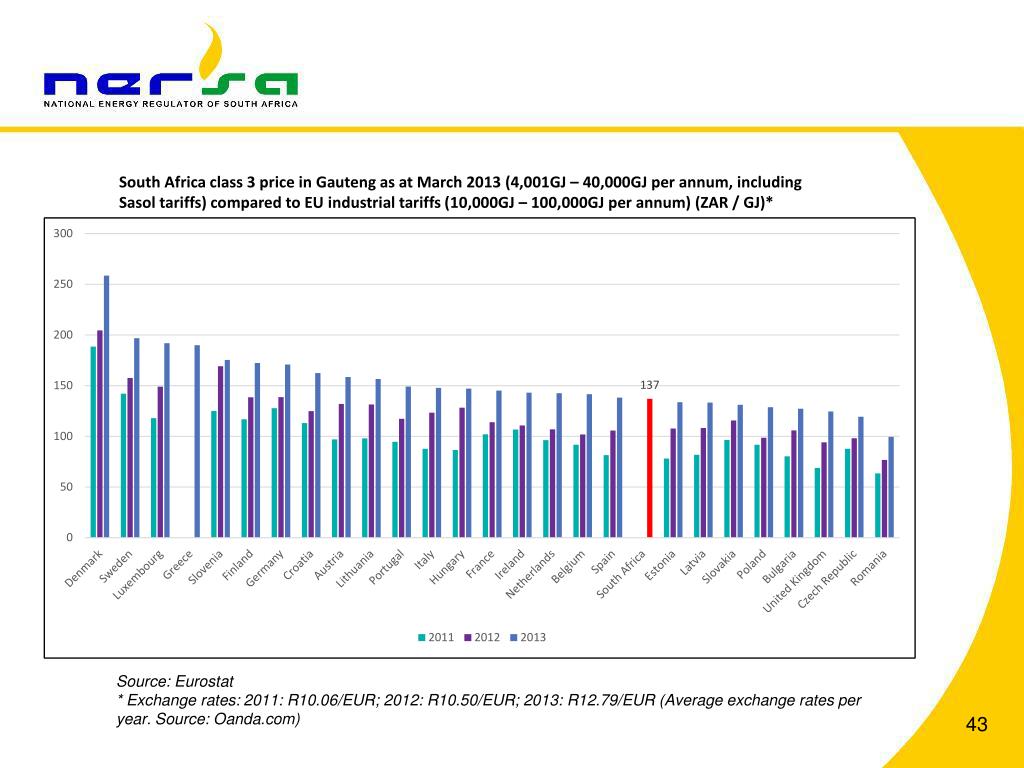Click the flame icon in the NERSA logo

tap(209, 50)
